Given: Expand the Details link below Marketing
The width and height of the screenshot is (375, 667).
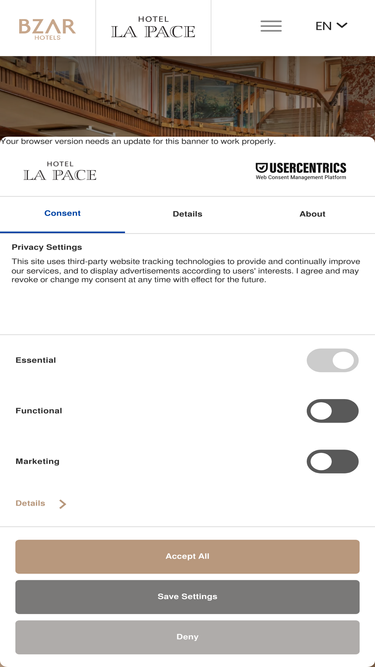Looking at the screenshot, I should tap(30, 503).
